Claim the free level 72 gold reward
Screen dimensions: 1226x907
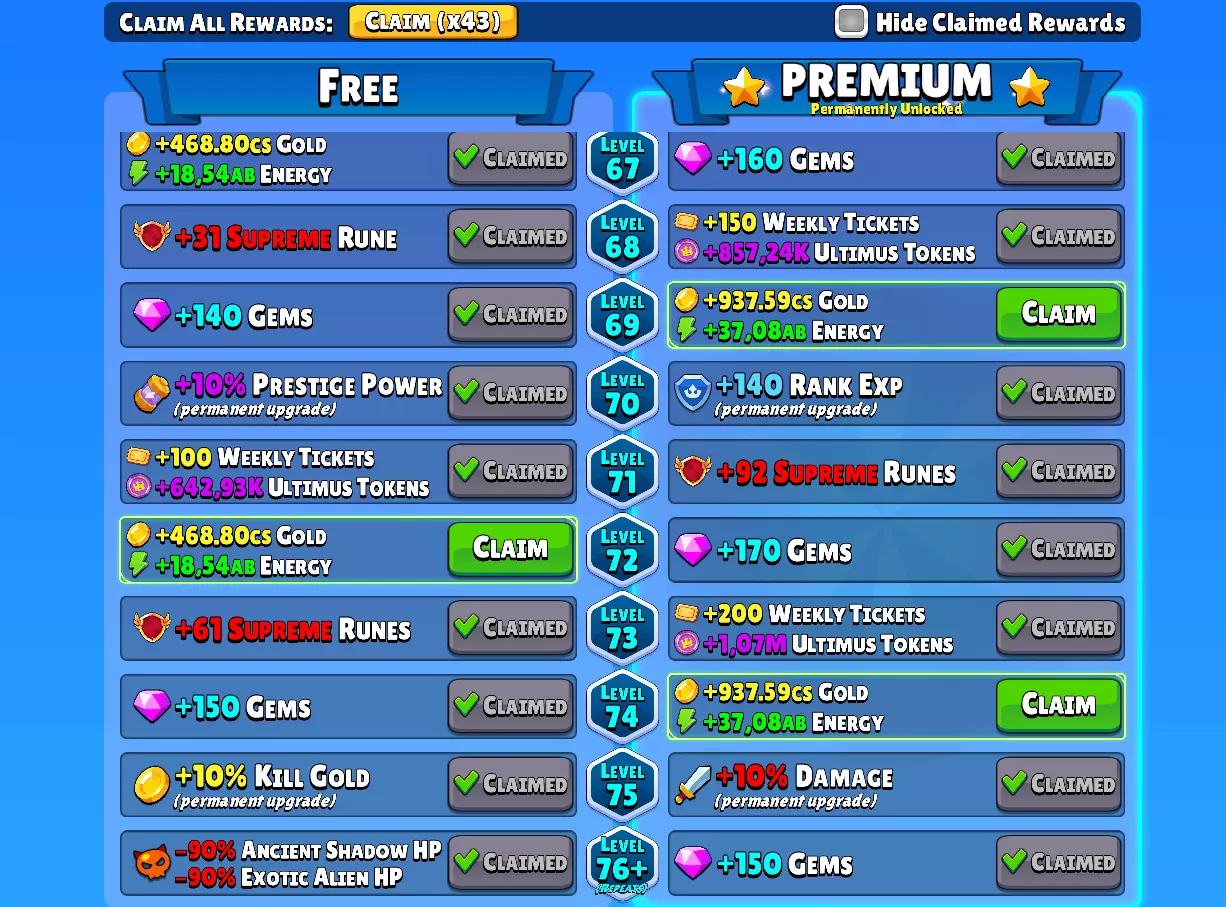coord(511,549)
